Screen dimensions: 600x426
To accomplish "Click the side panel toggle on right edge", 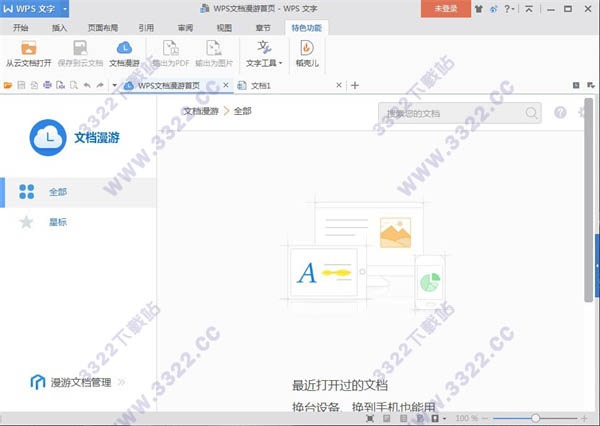I will point(597,266).
